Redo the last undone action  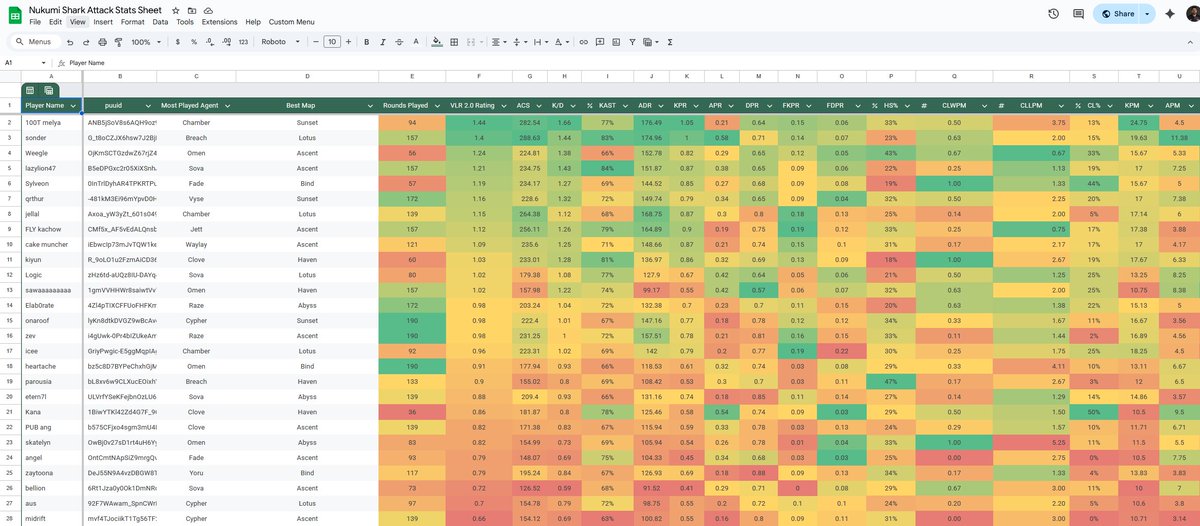point(85,42)
